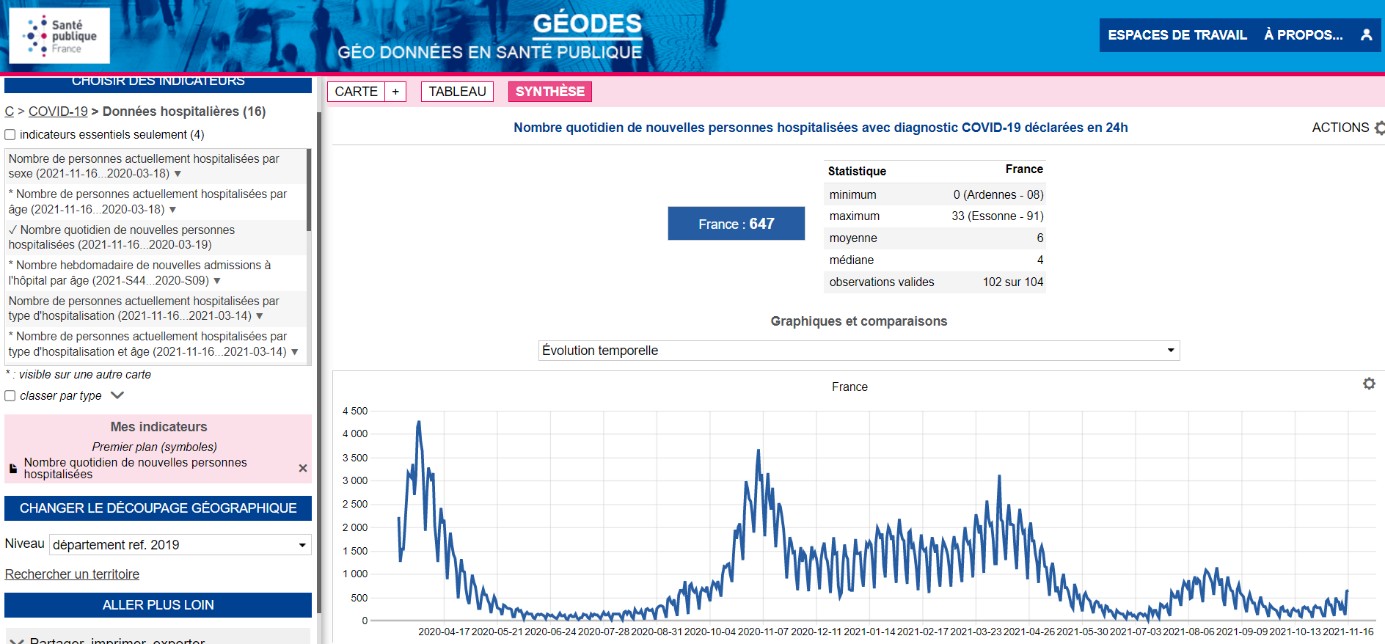The width and height of the screenshot is (1385, 644).
Task: Switch to the CARTE tab
Action: (356, 92)
